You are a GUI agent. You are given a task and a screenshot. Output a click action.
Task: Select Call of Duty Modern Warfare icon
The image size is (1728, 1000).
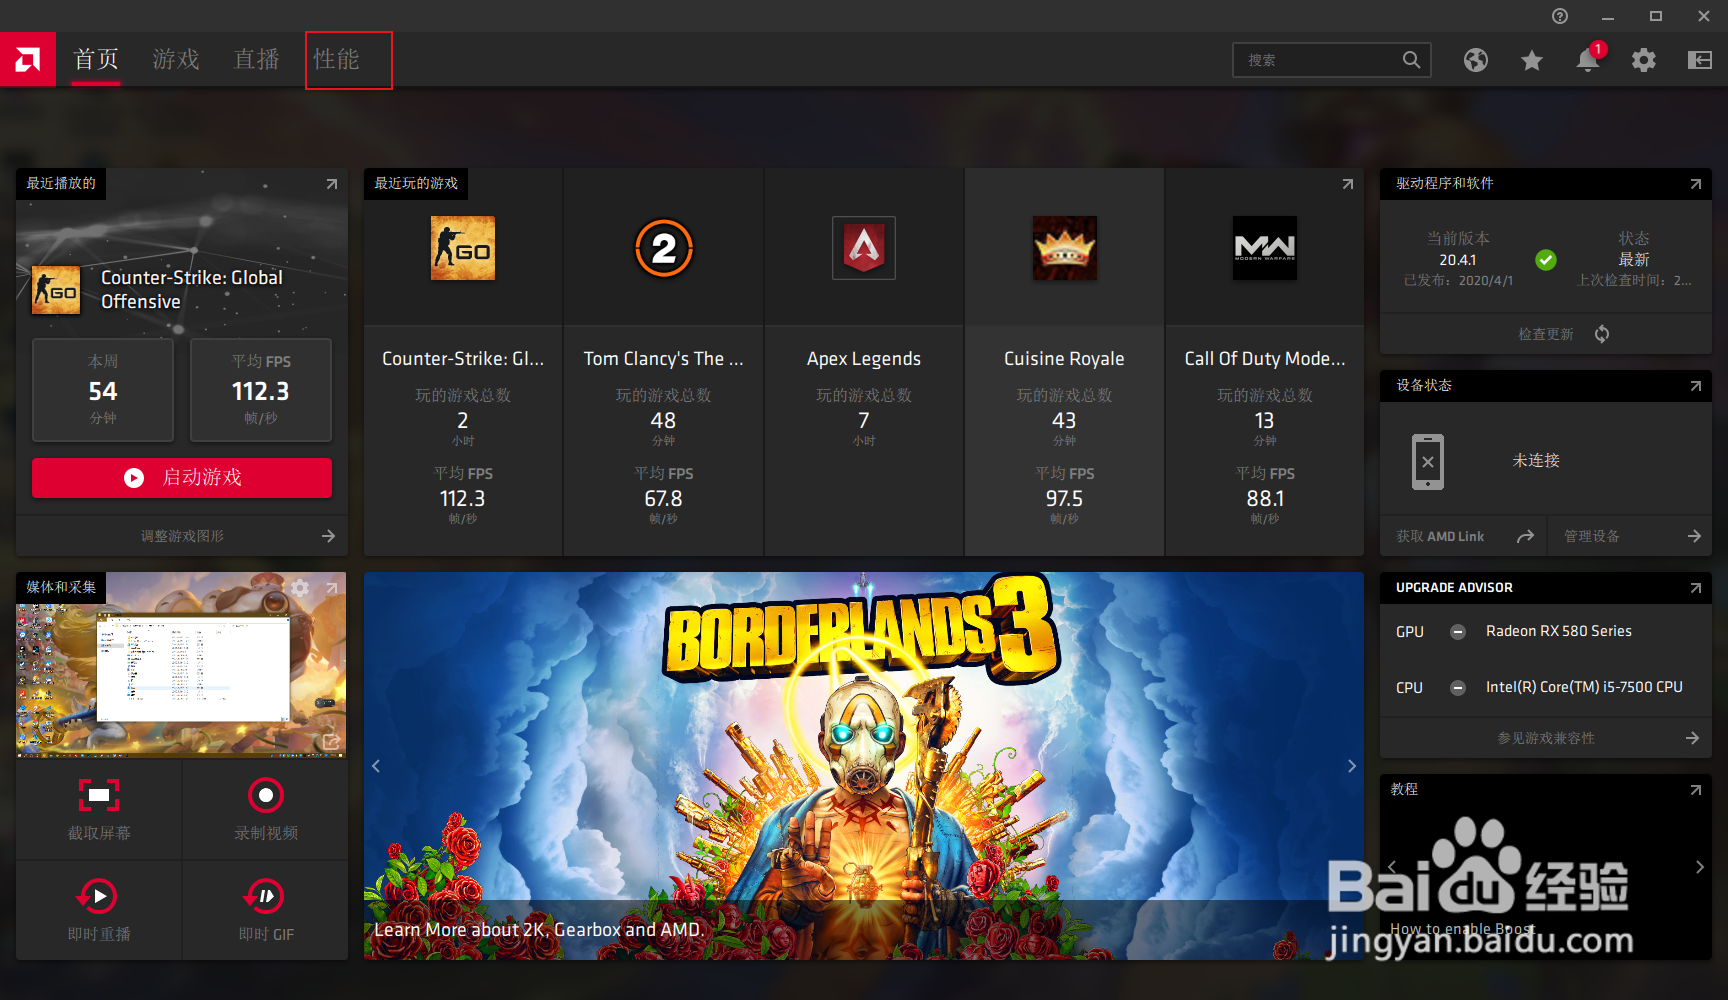pyautogui.click(x=1265, y=248)
